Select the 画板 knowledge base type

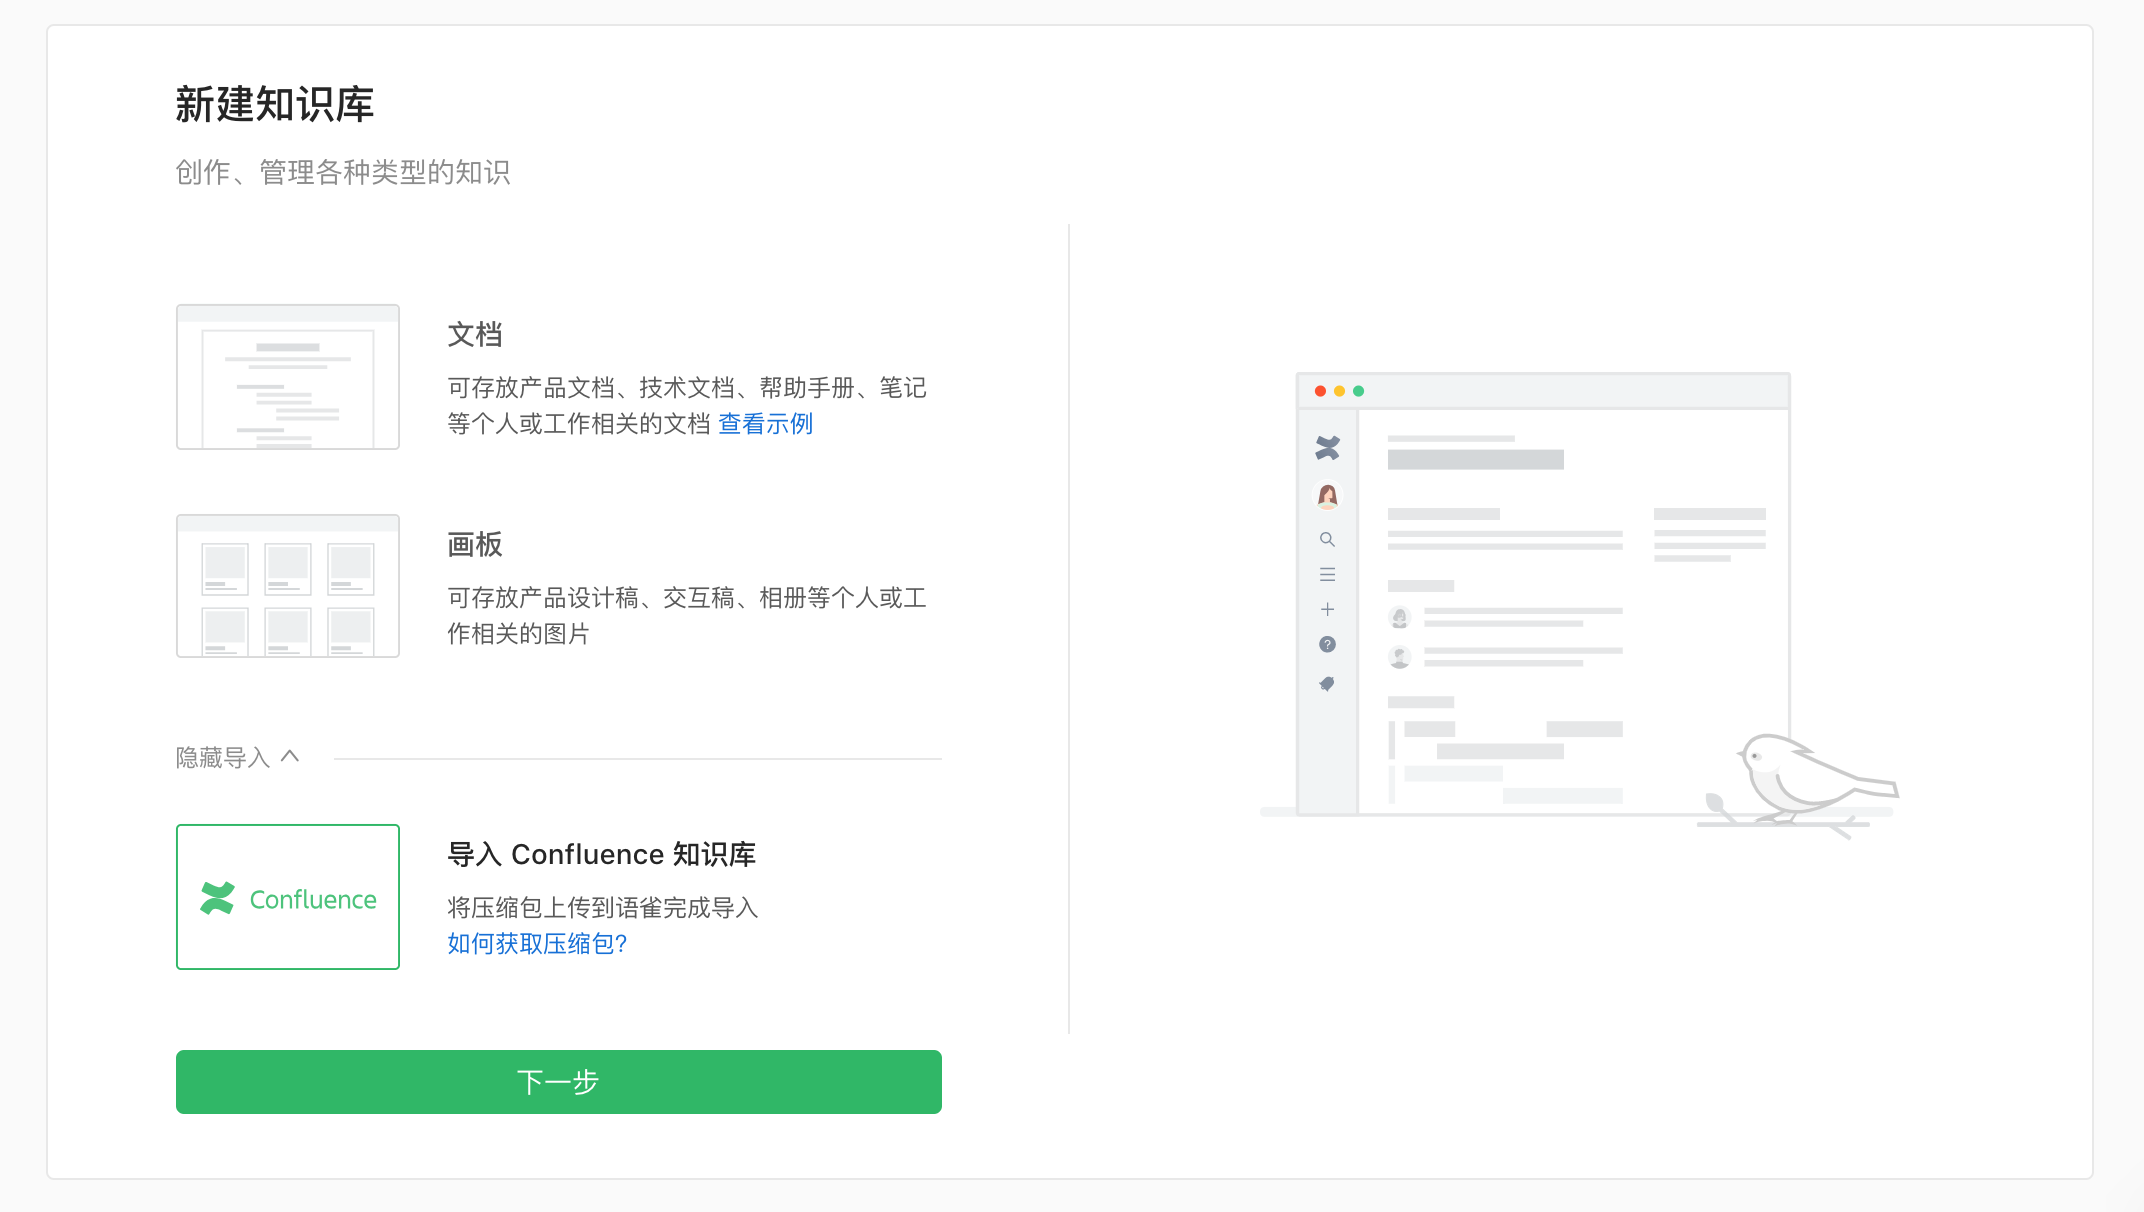[475, 544]
